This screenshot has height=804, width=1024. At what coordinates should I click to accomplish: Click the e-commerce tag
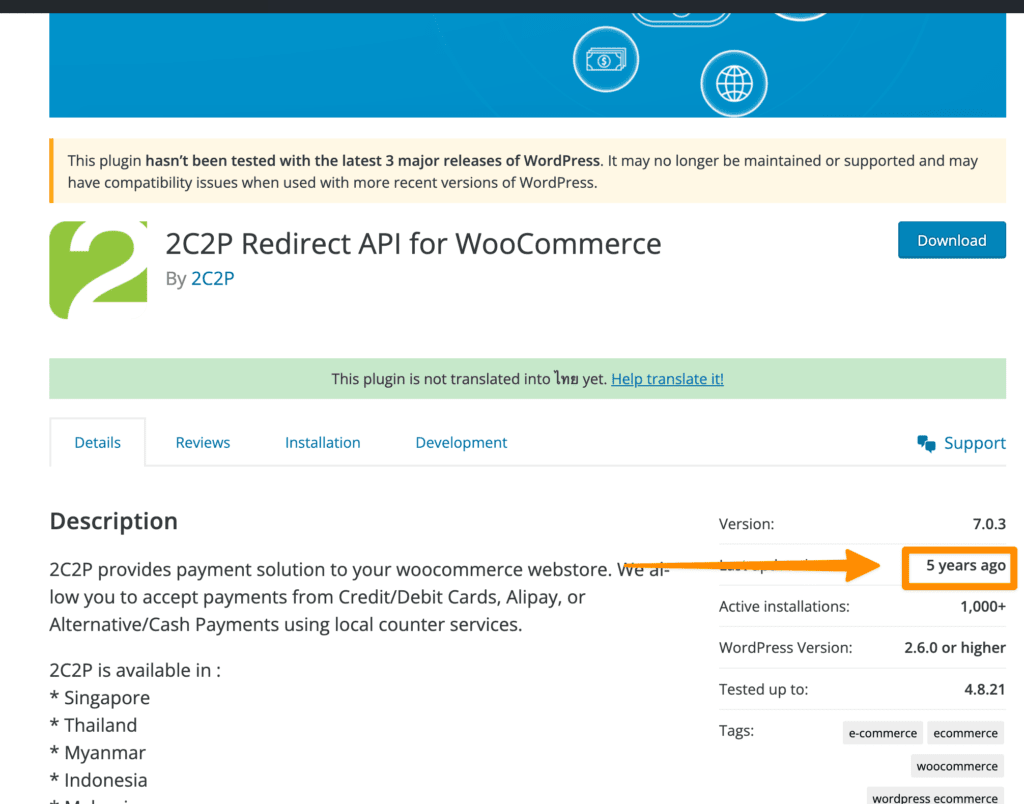pos(882,733)
